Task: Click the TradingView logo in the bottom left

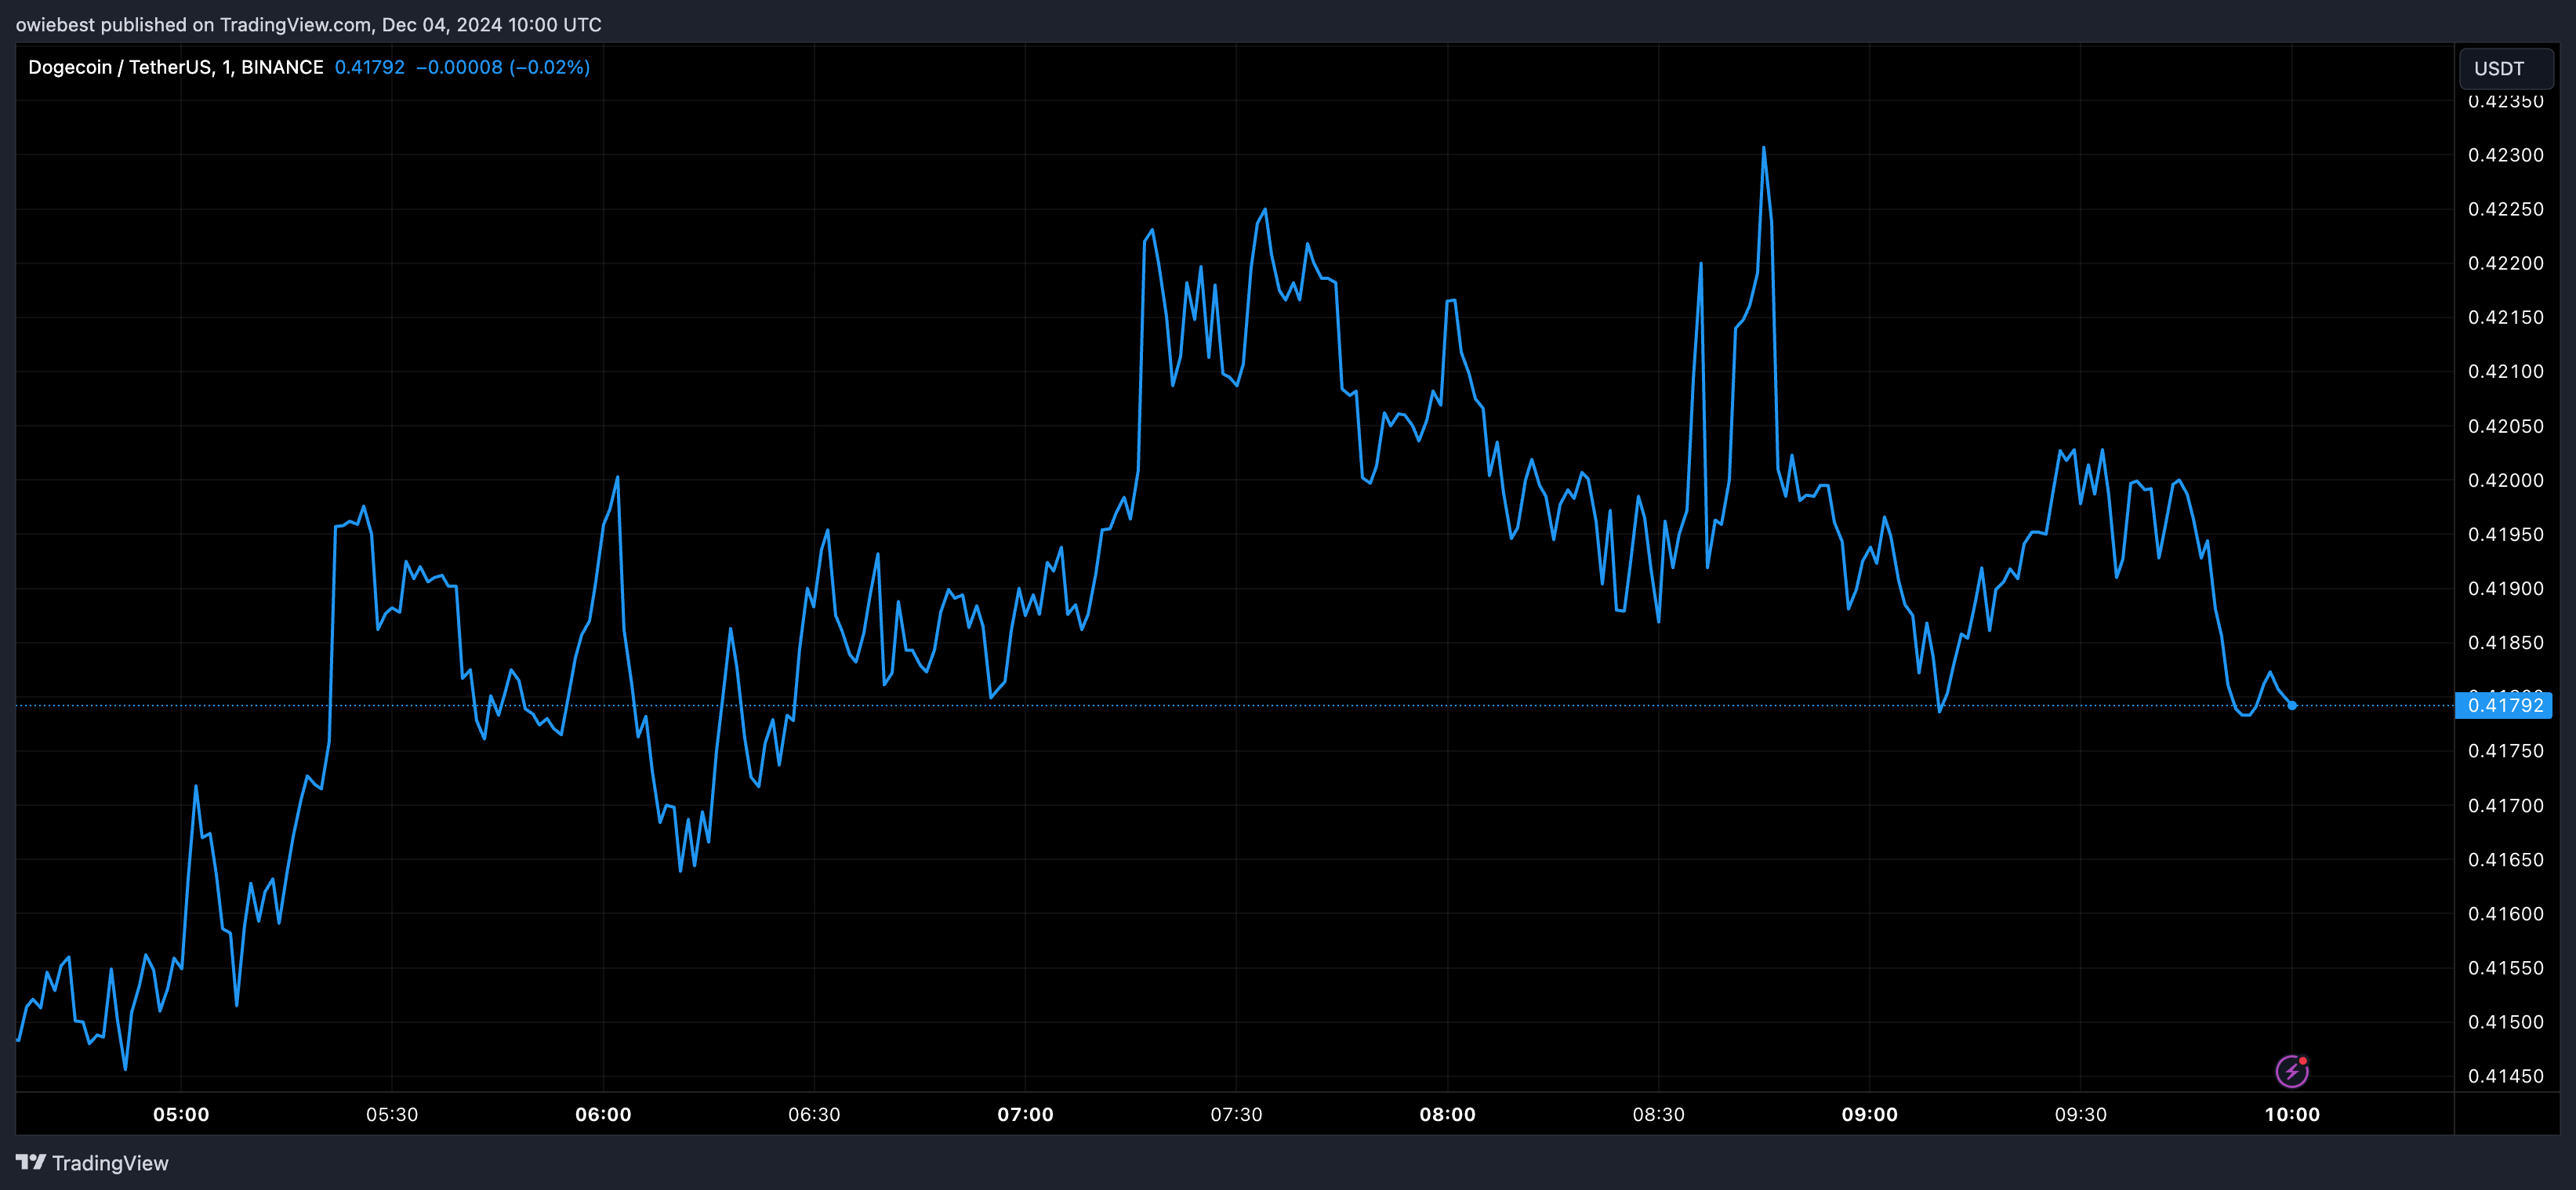Action: coord(91,1163)
